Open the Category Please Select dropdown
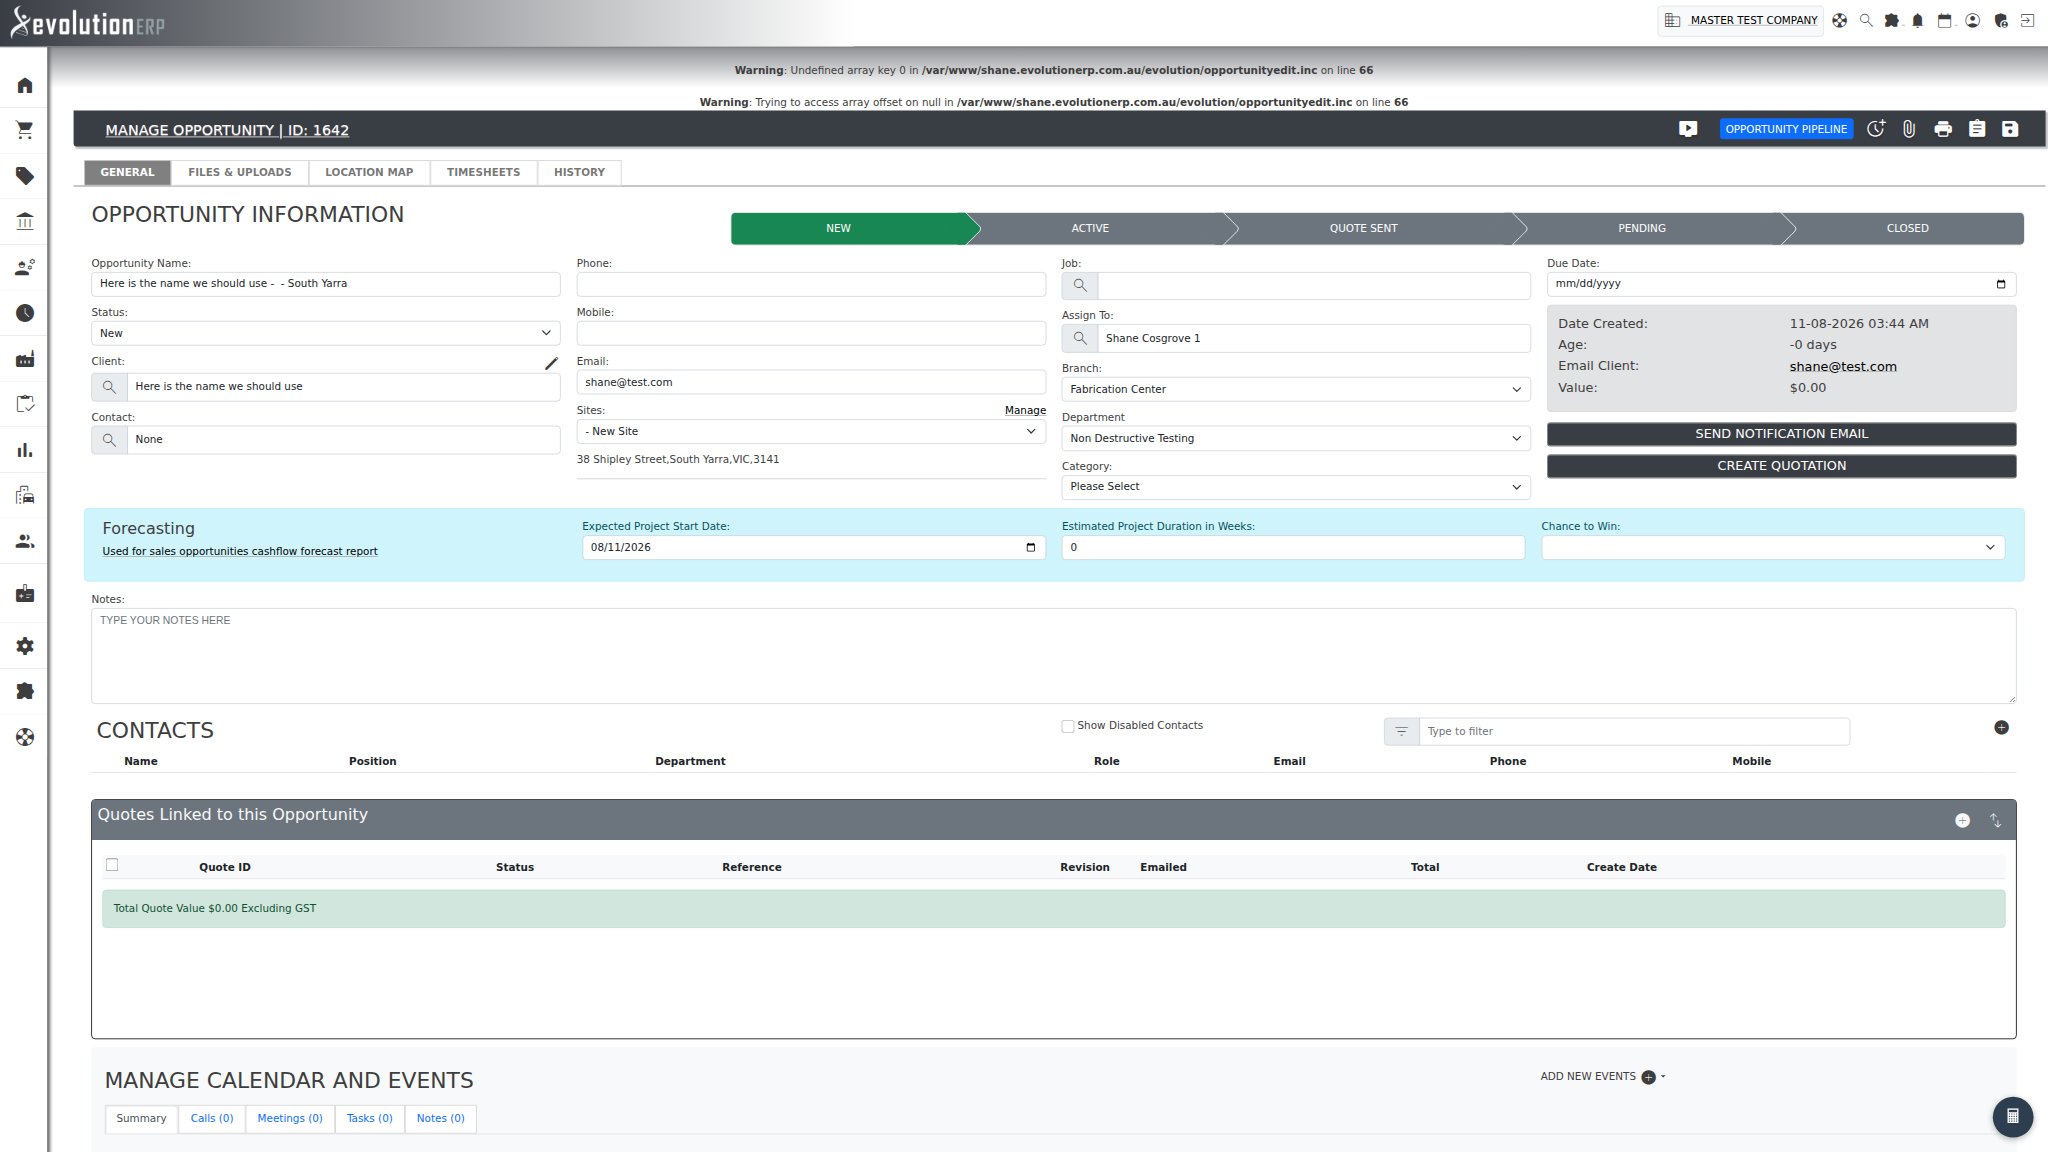This screenshot has height=1152, width=2048. click(x=1296, y=487)
